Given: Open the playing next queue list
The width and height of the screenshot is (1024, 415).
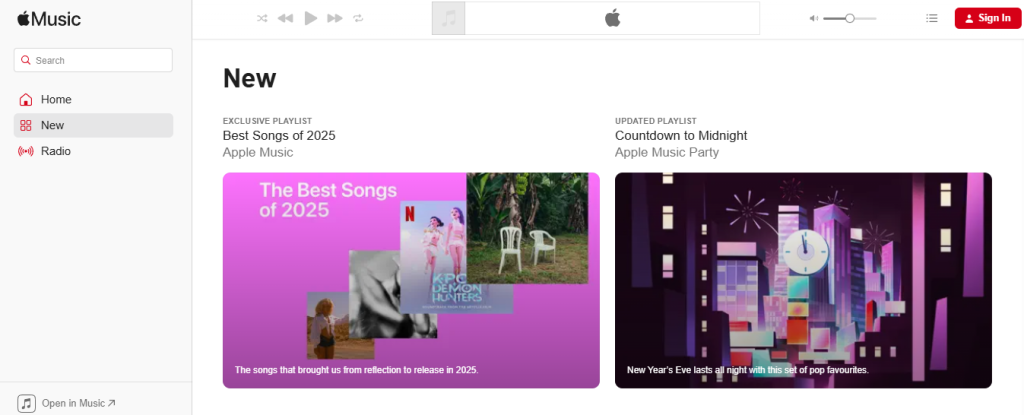Looking at the screenshot, I should pyautogui.click(x=932, y=18).
